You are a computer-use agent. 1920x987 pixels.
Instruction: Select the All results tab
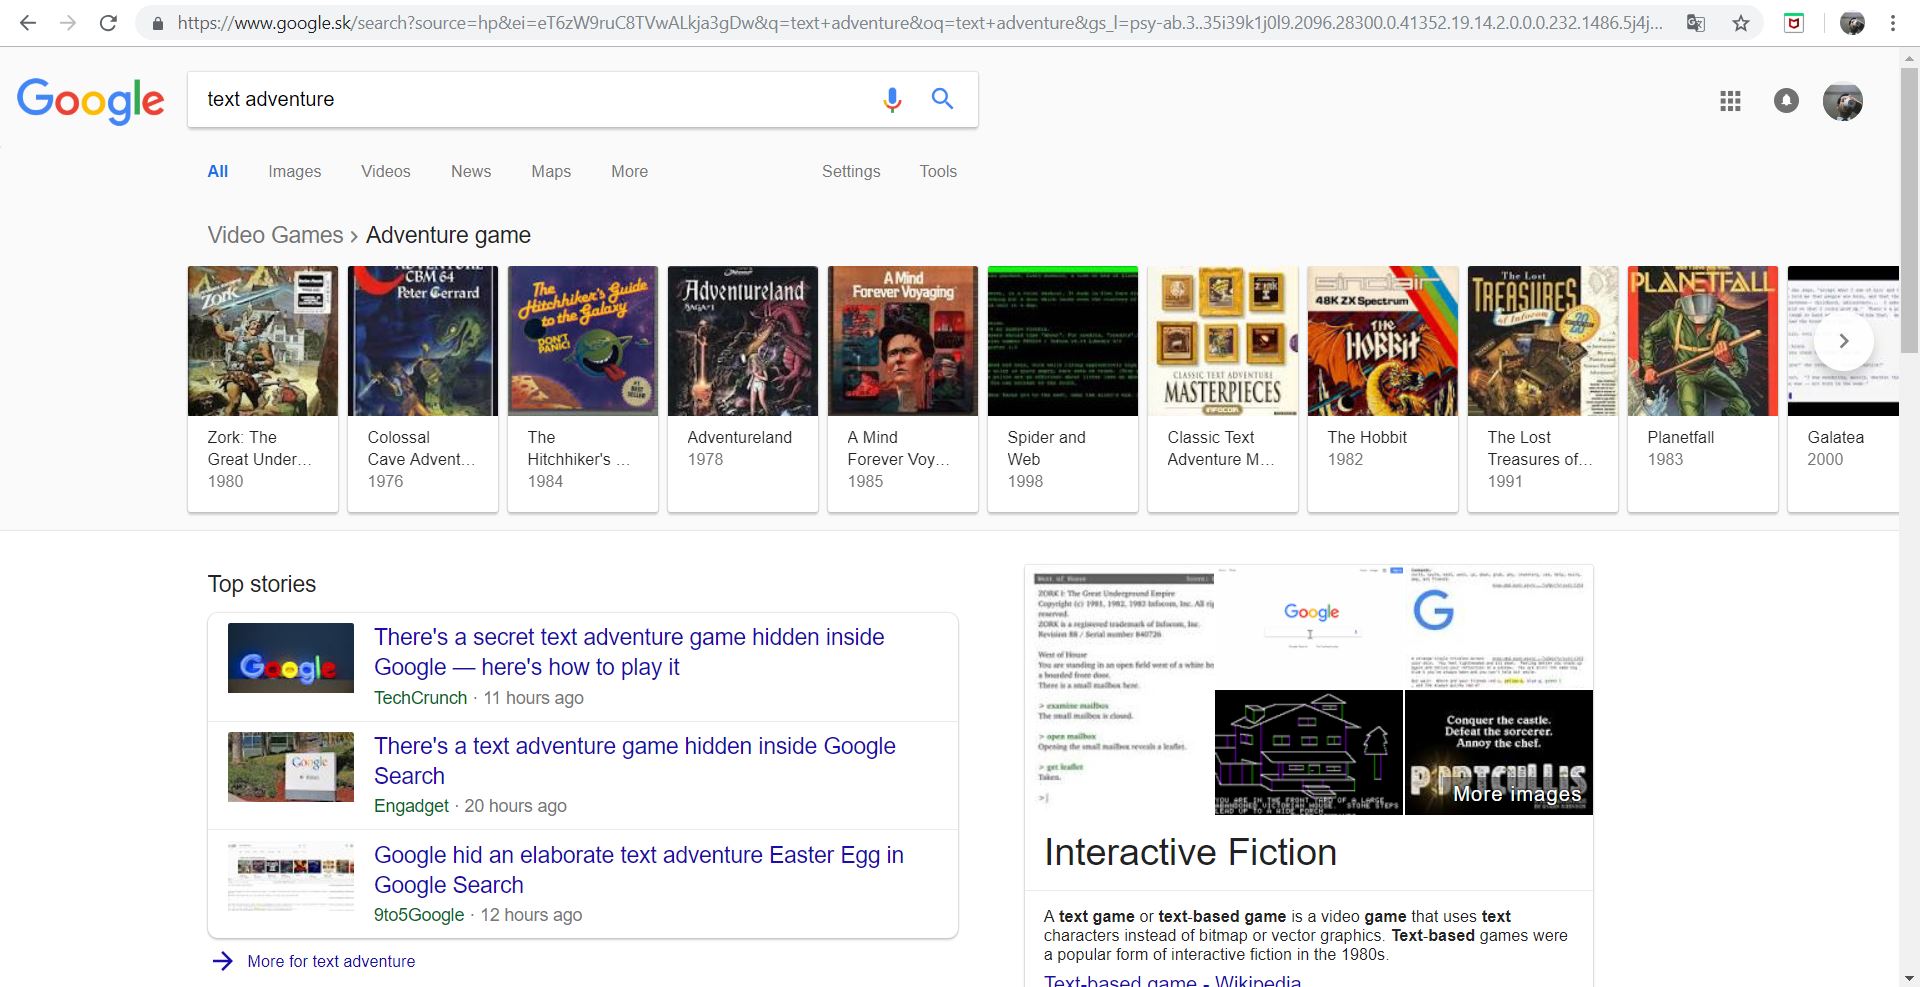coord(218,171)
